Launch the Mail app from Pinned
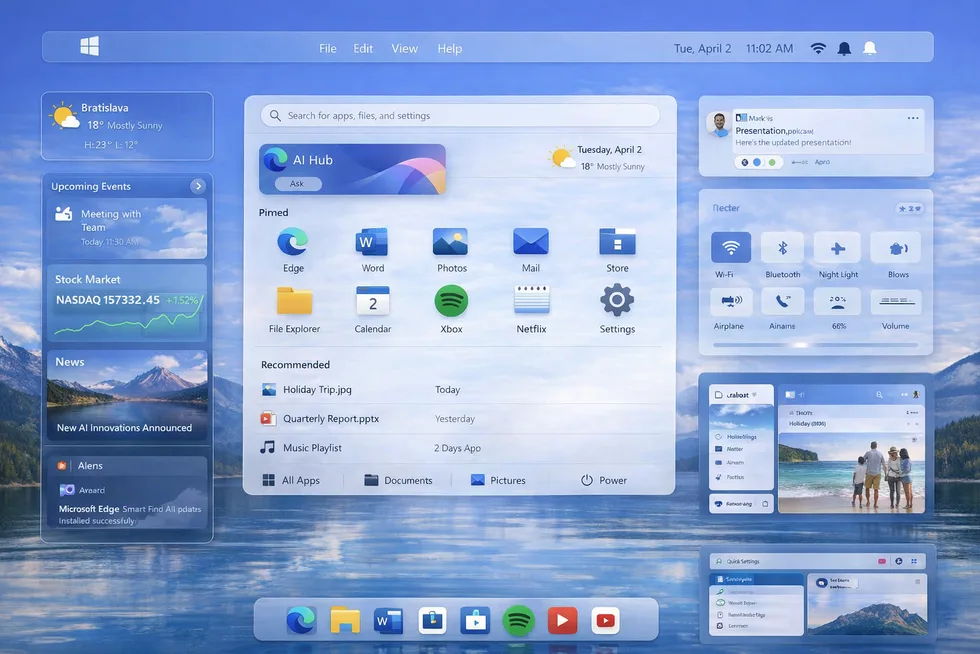The width and height of the screenshot is (980, 654). pos(530,241)
